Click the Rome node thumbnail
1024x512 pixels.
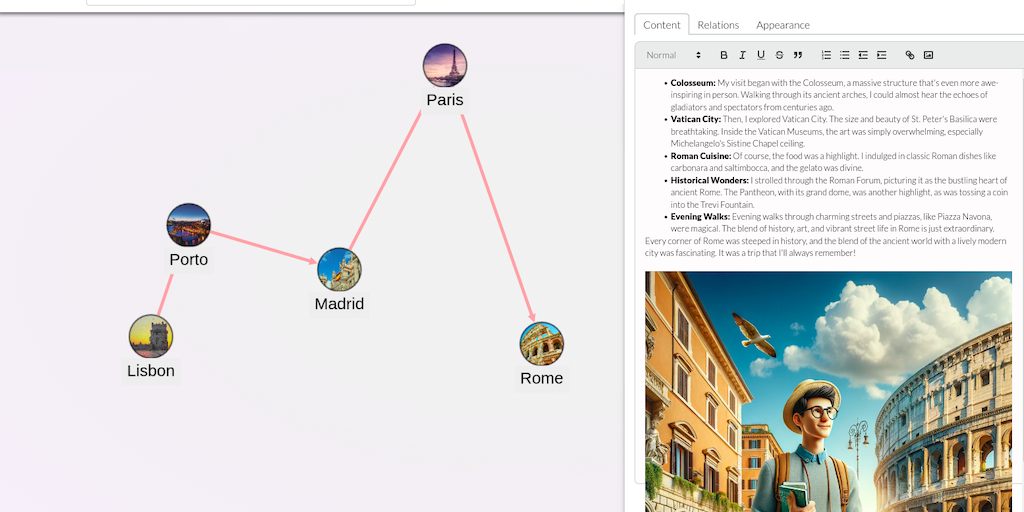coord(541,344)
